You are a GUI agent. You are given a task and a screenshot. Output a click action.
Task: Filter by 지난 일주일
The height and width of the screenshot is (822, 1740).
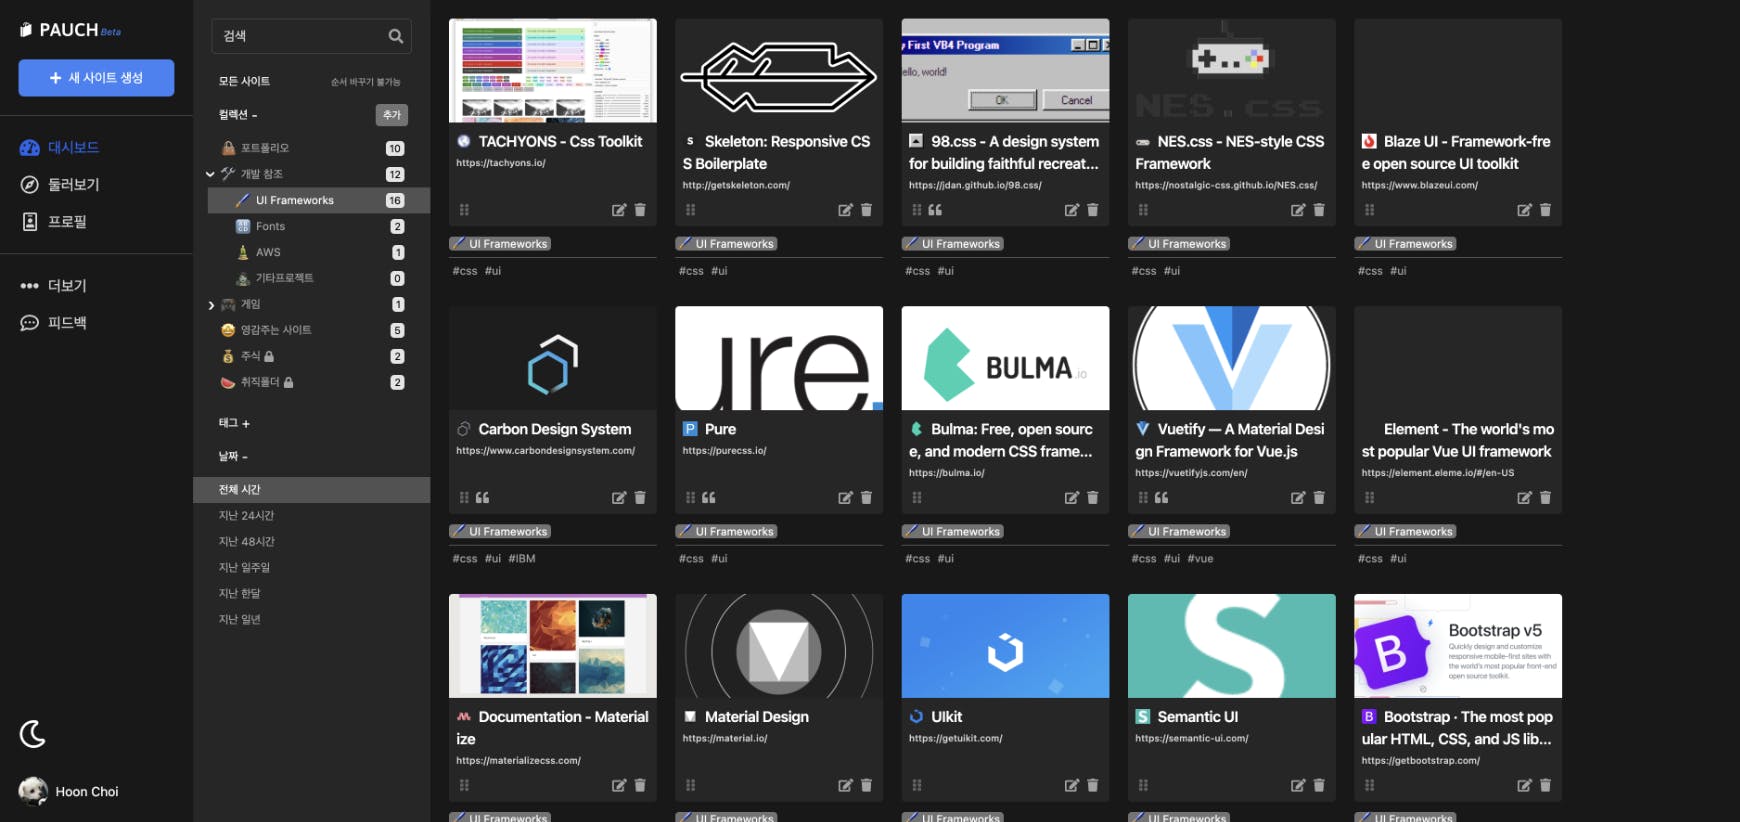tap(244, 568)
